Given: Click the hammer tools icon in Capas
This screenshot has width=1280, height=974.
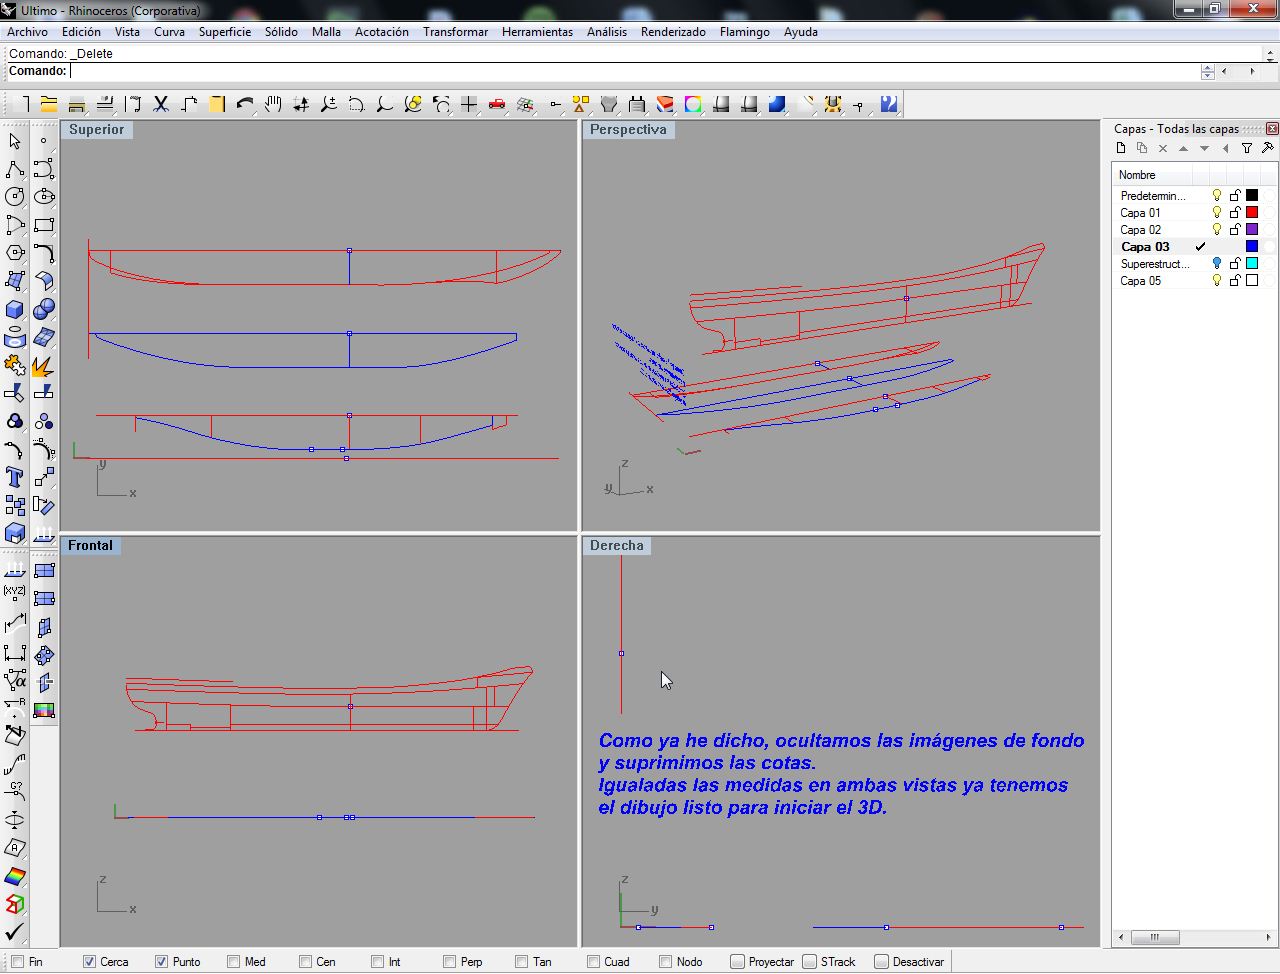Looking at the screenshot, I should pos(1268,148).
